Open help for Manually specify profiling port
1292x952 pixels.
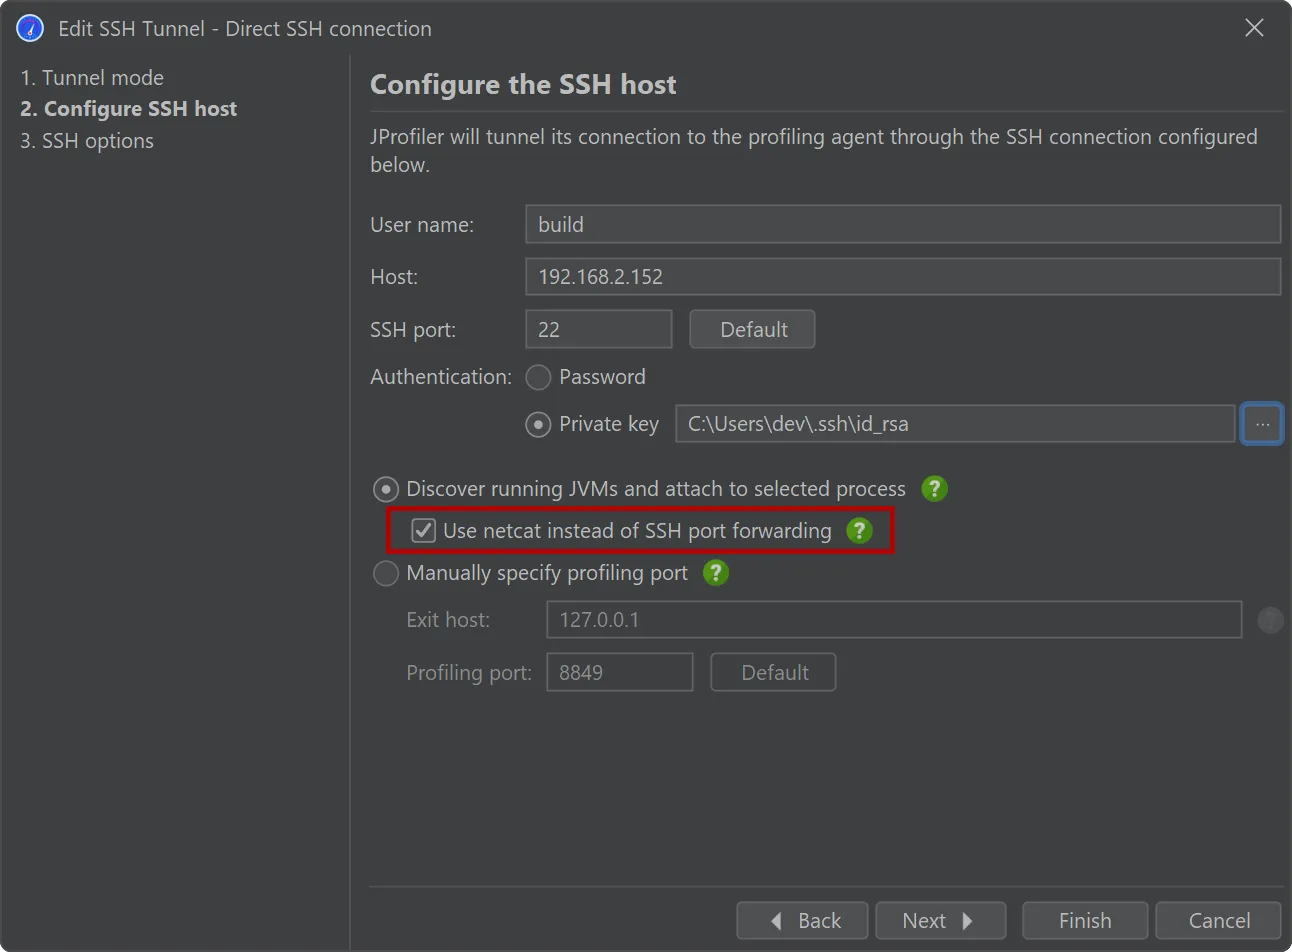(x=716, y=573)
